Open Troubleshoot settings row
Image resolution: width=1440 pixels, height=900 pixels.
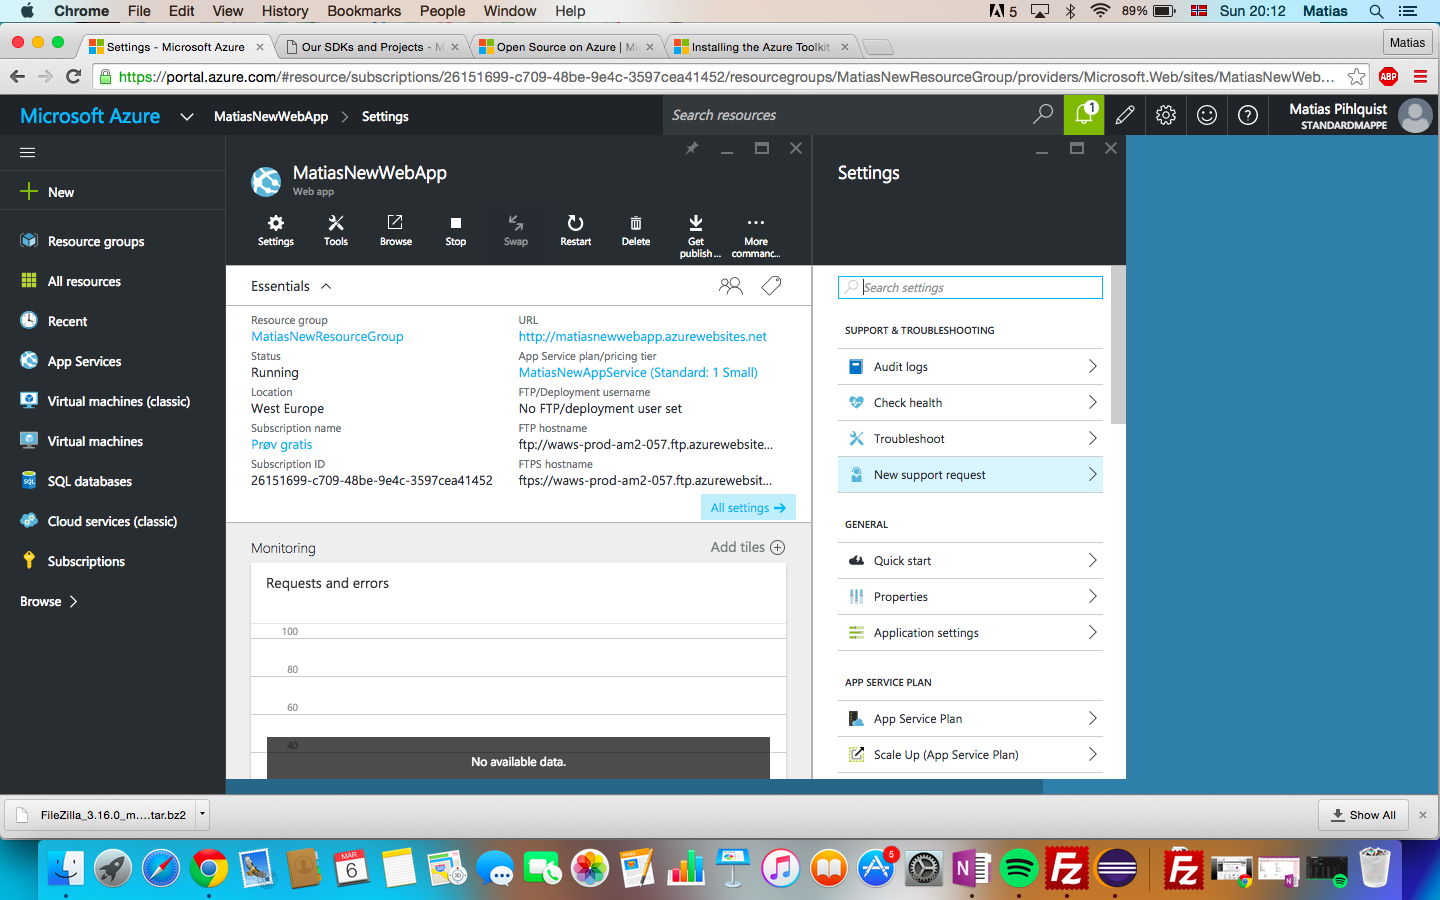[x=970, y=439]
